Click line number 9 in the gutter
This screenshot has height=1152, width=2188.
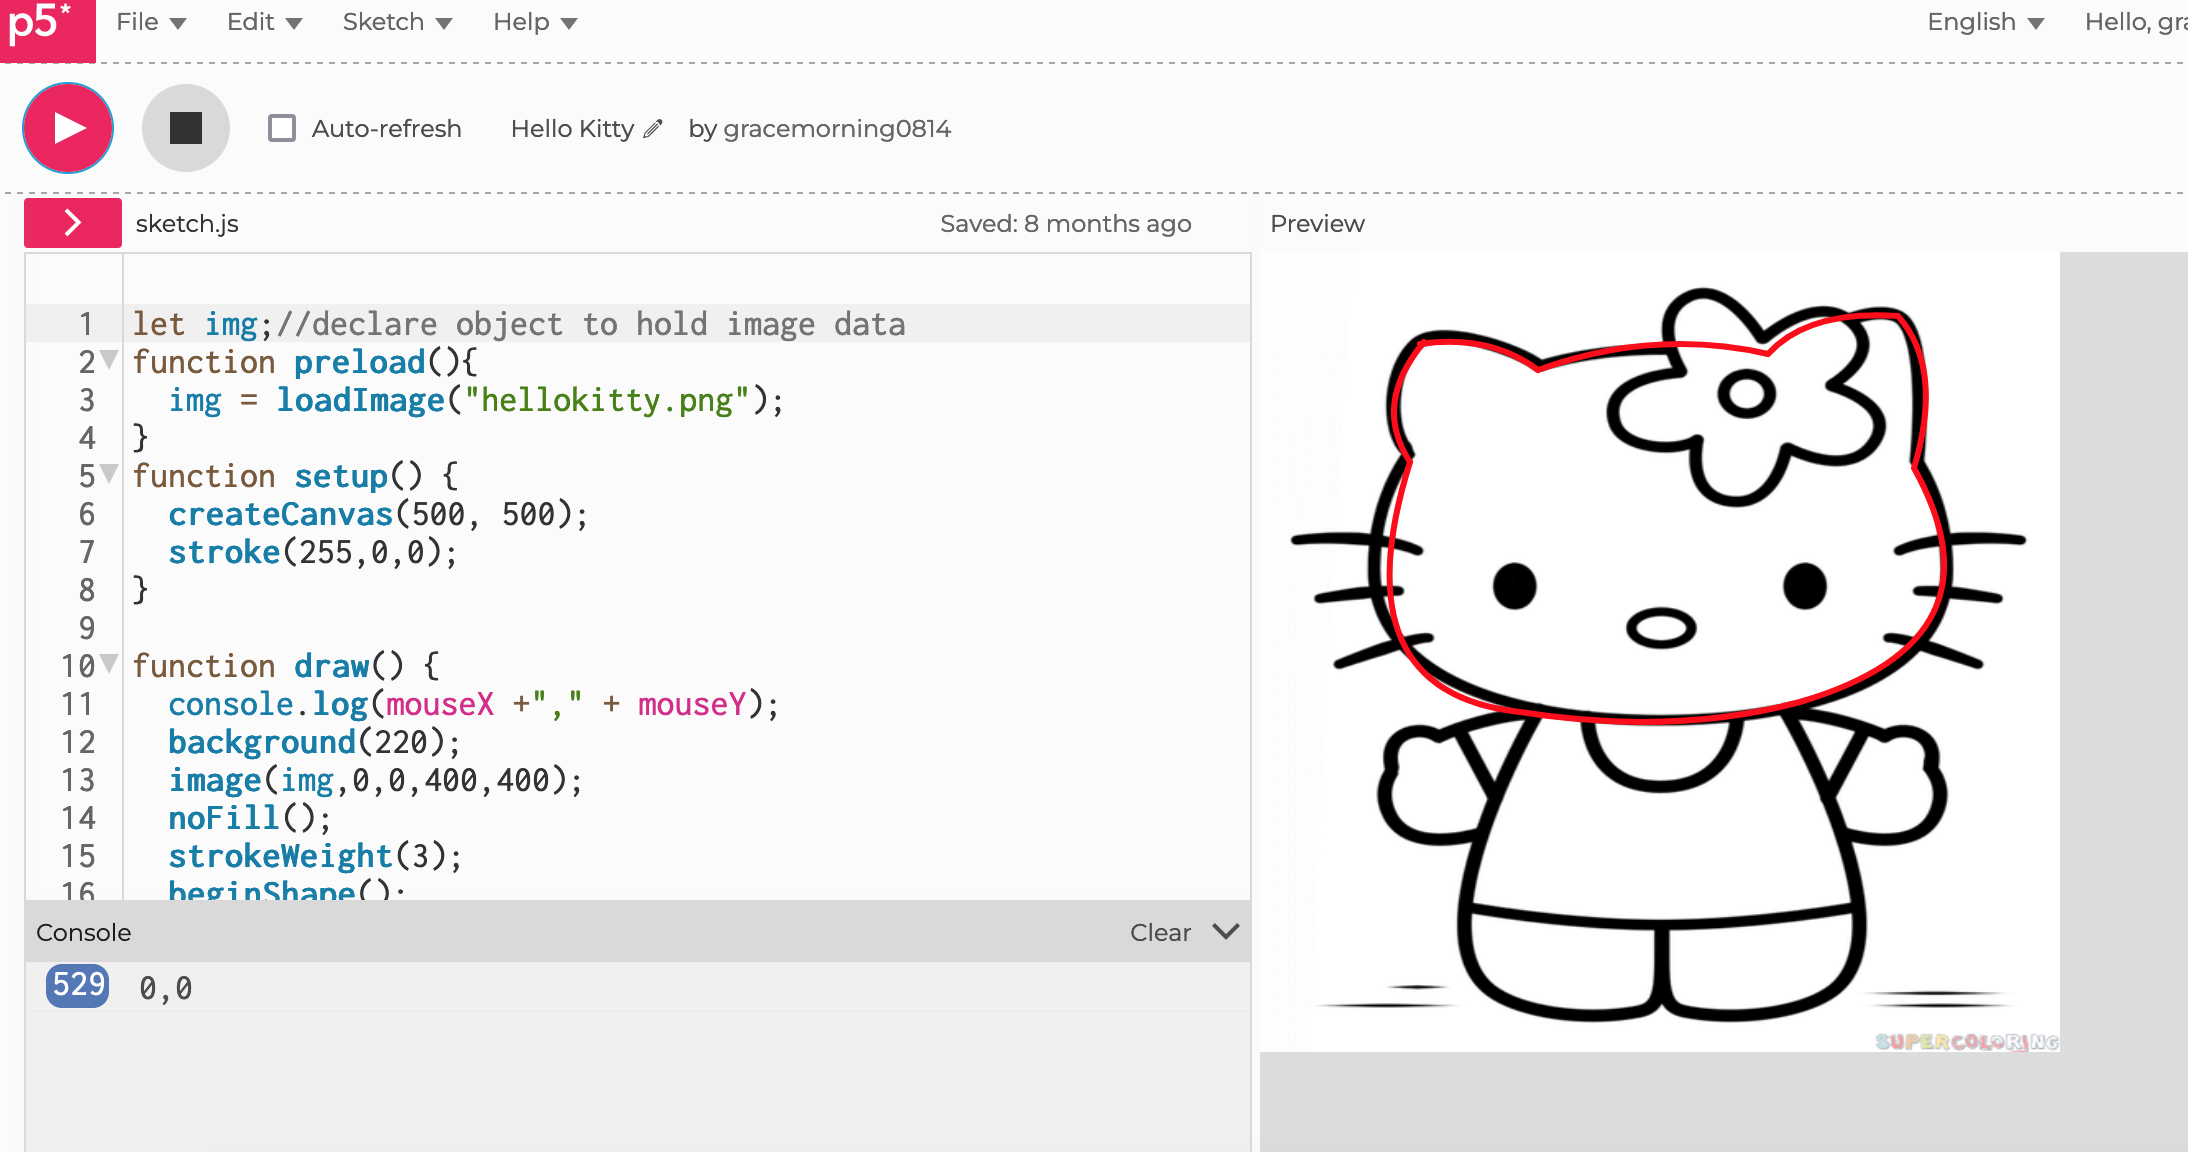point(87,628)
